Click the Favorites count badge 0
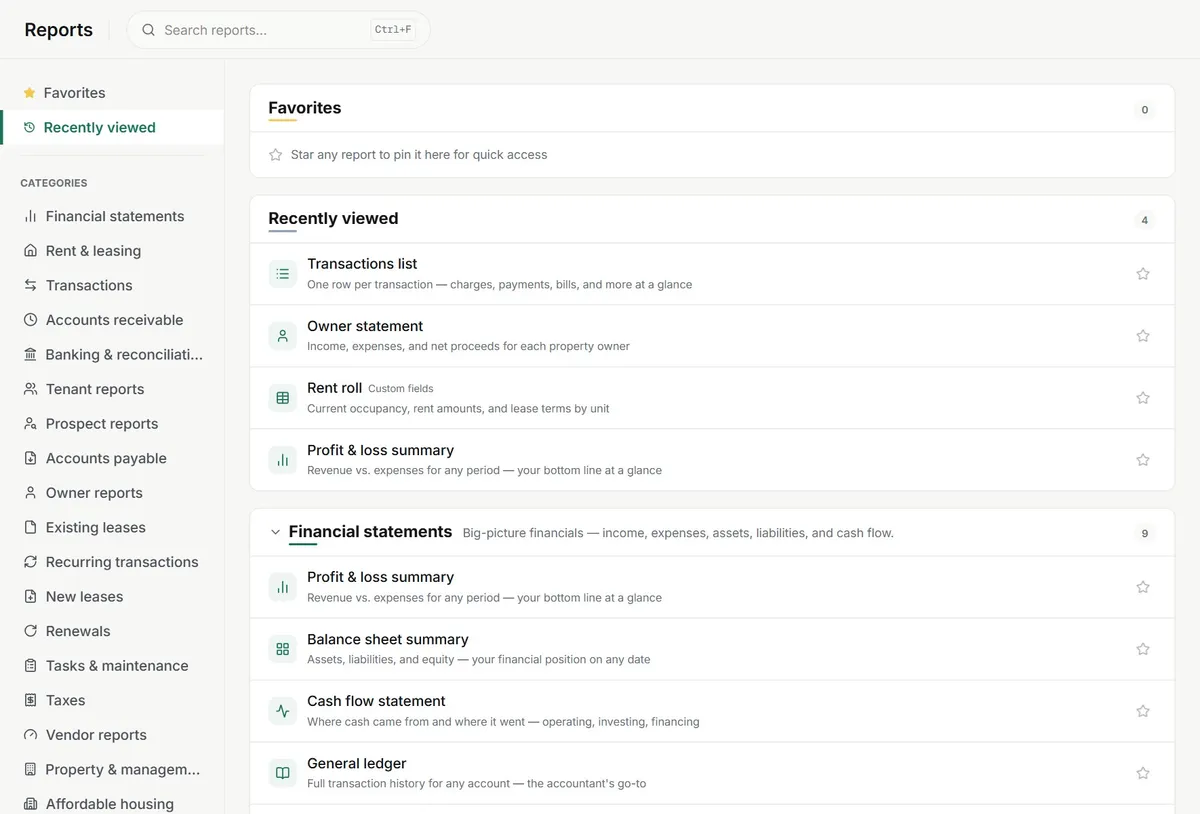 (1145, 110)
